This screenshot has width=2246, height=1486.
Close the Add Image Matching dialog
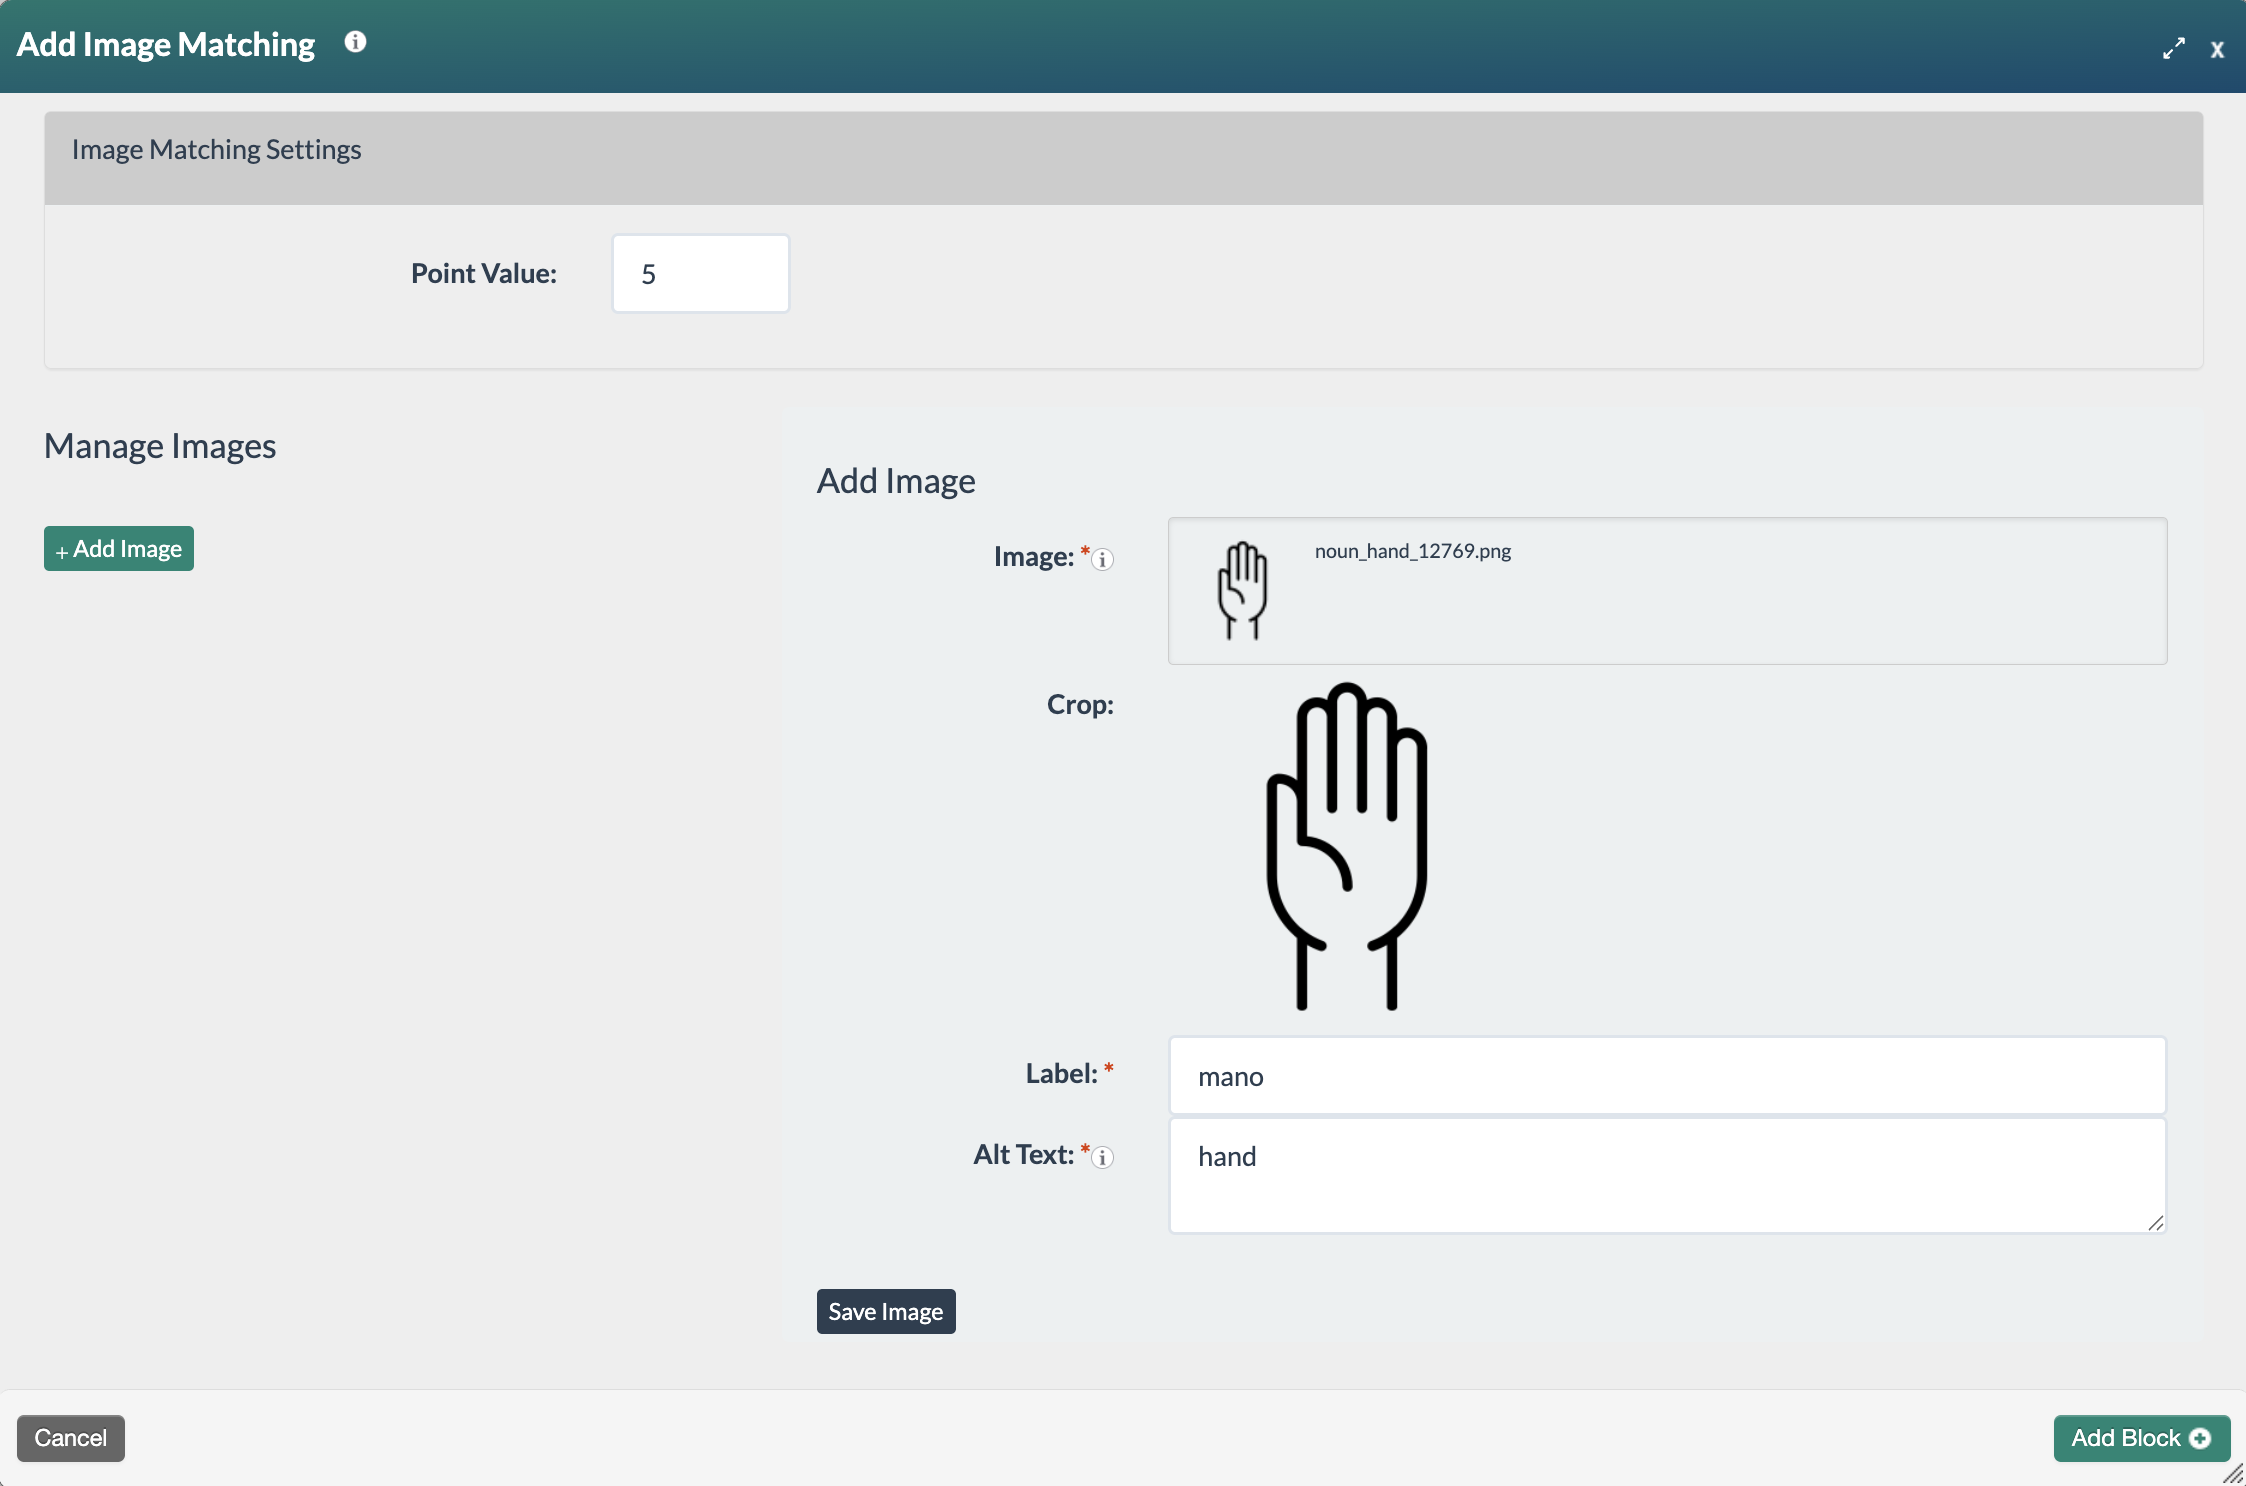point(2217,49)
